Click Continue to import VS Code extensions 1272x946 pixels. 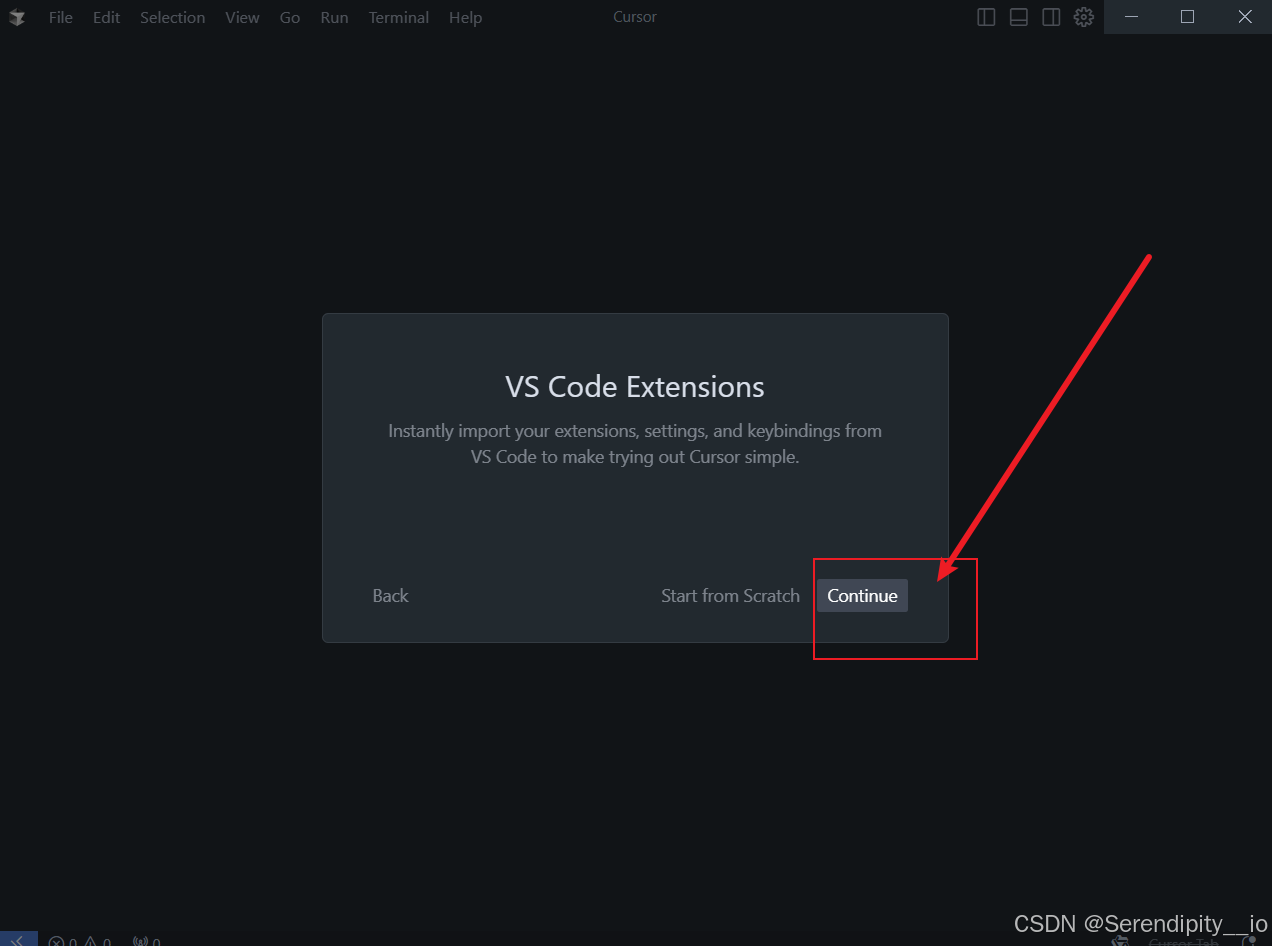pos(862,596)
